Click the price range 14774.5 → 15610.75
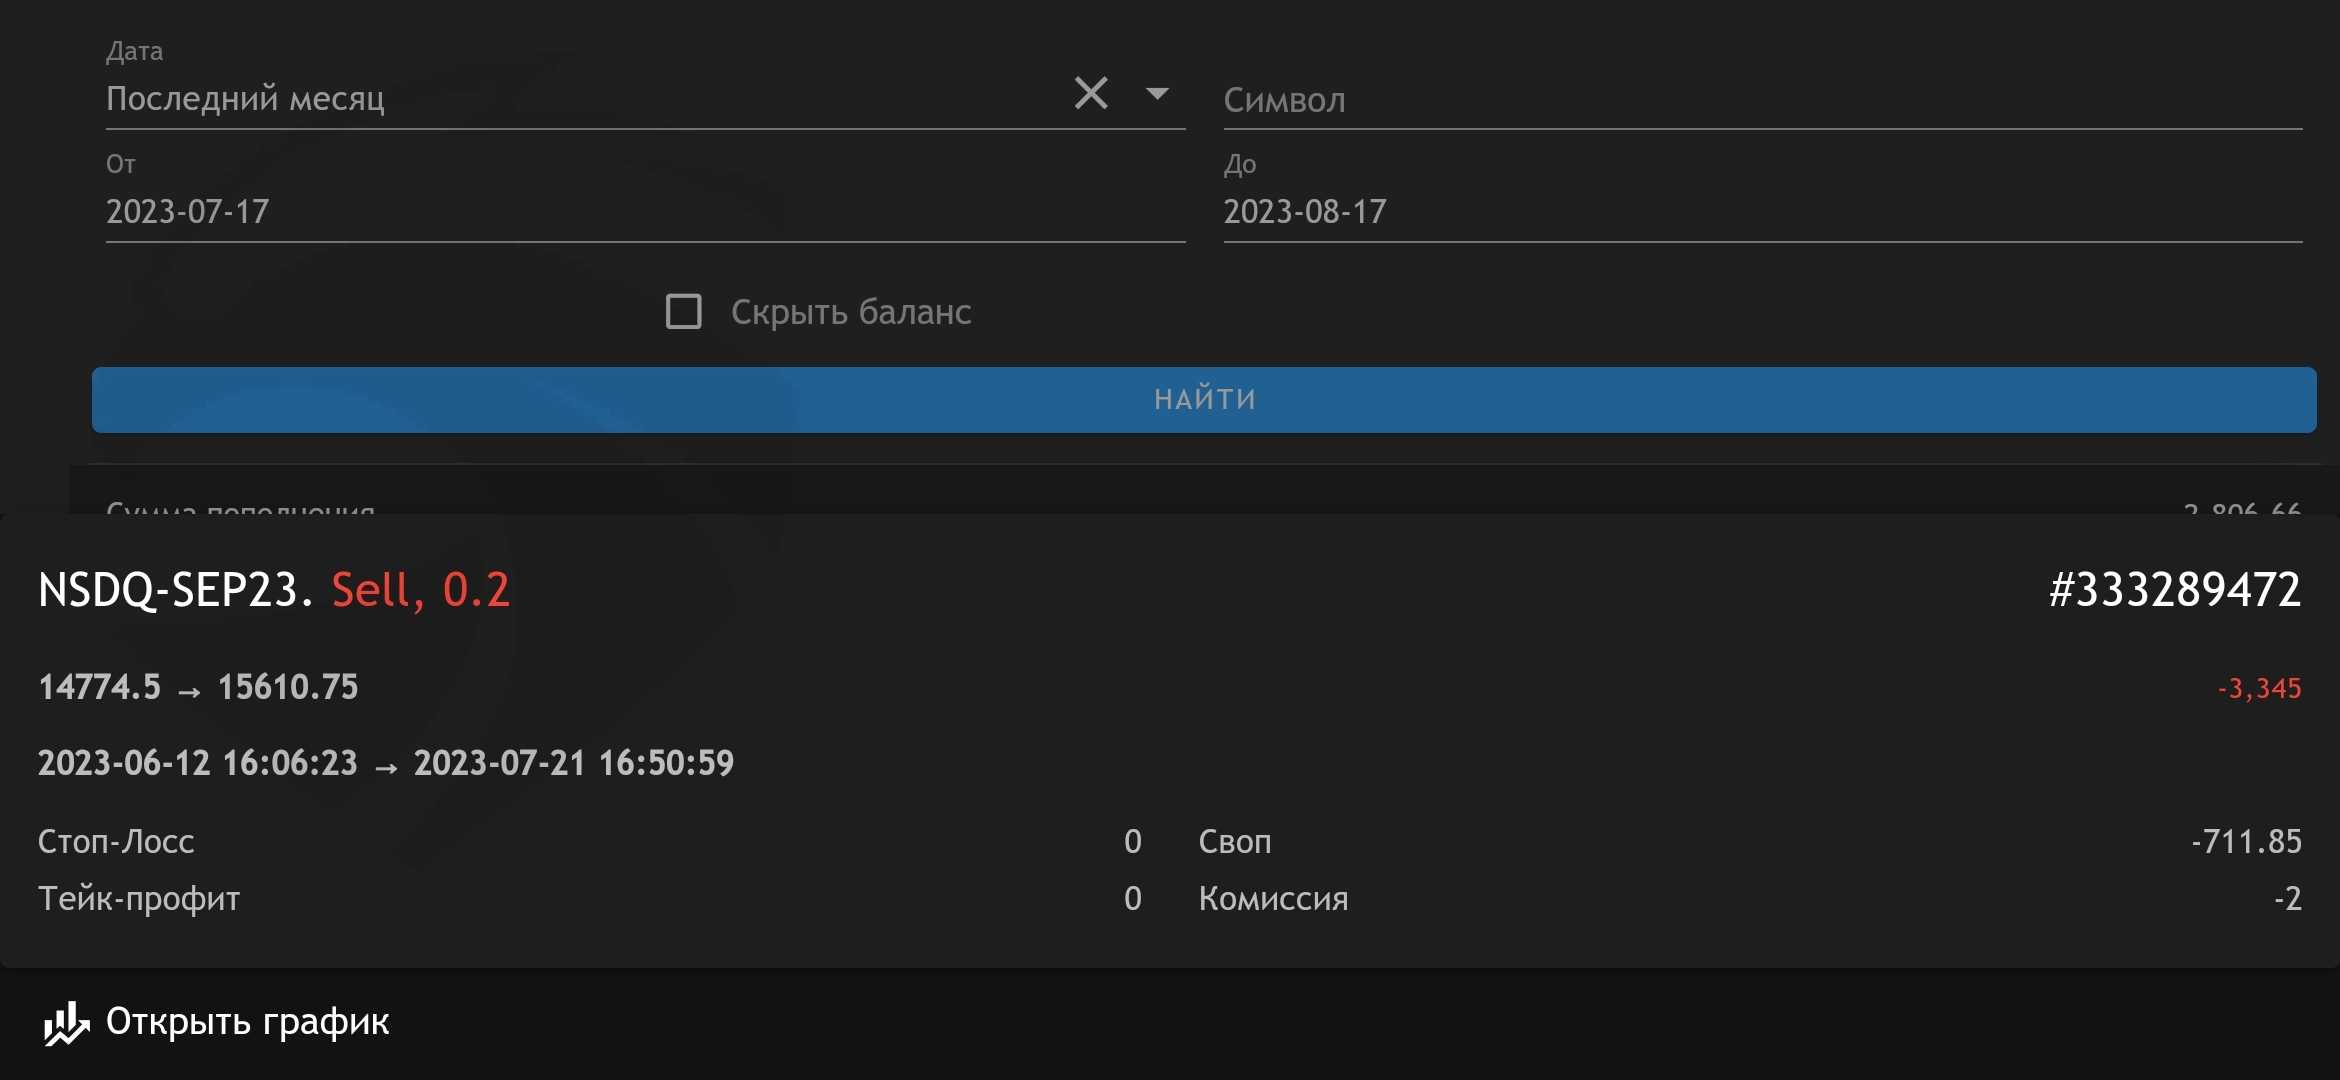The image size is (2340, 1080). [198, 687]
